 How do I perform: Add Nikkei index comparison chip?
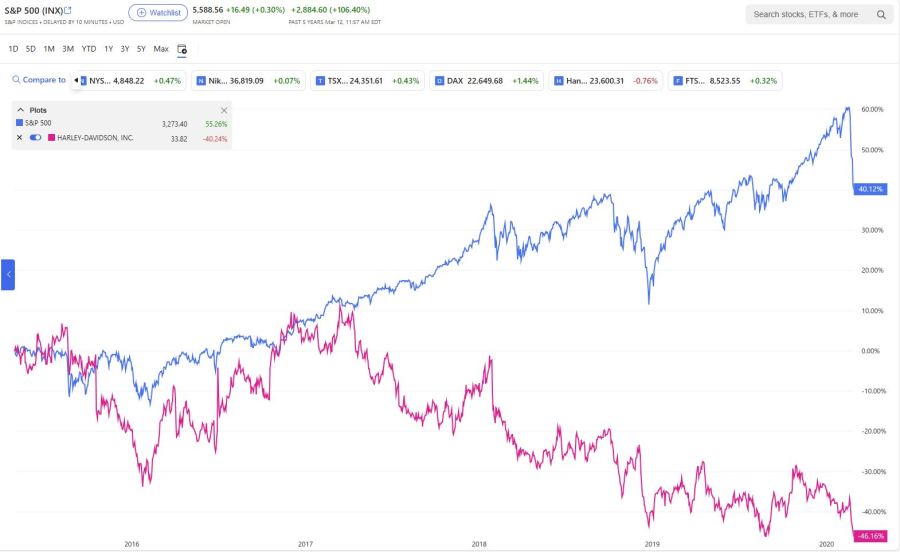pos(247,80)
